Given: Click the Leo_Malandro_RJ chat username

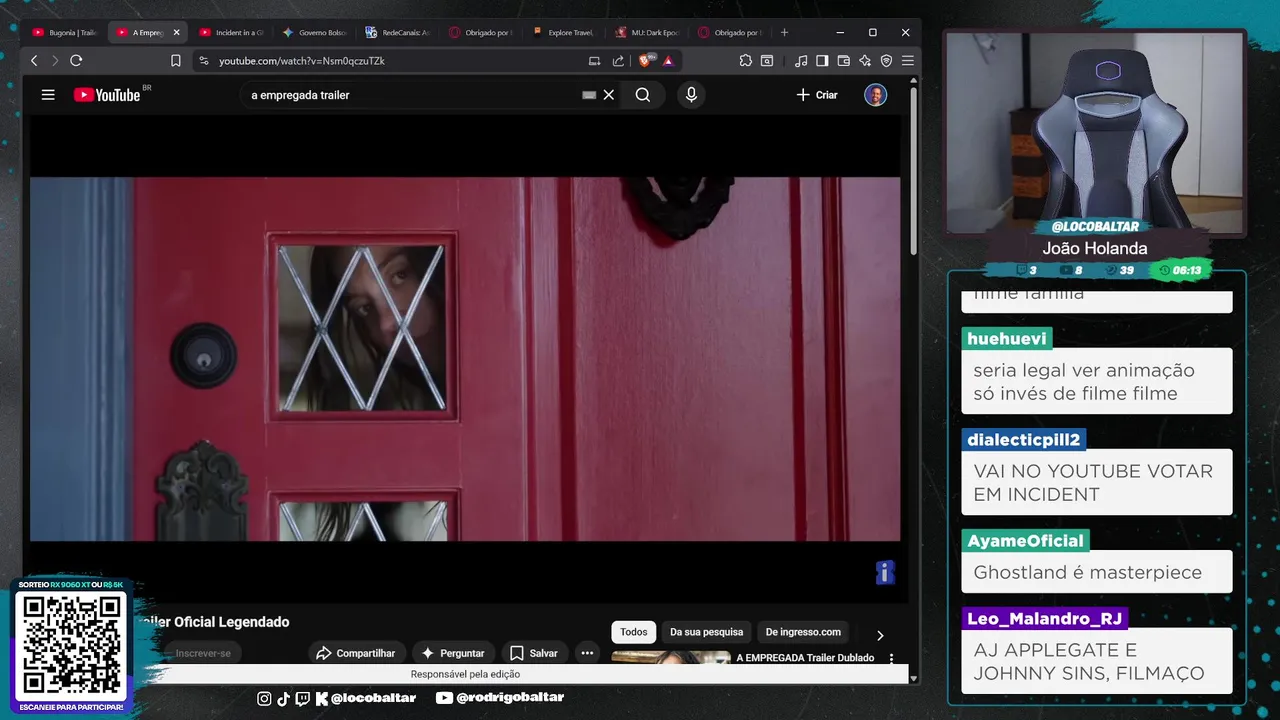Looking at the screenshot, I should click(x=1044, y=619).
